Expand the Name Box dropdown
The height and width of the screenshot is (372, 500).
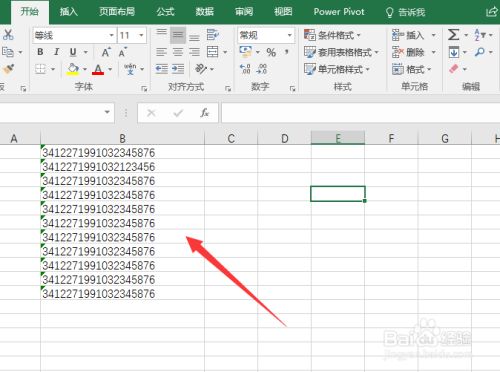[x=107, y=112]
